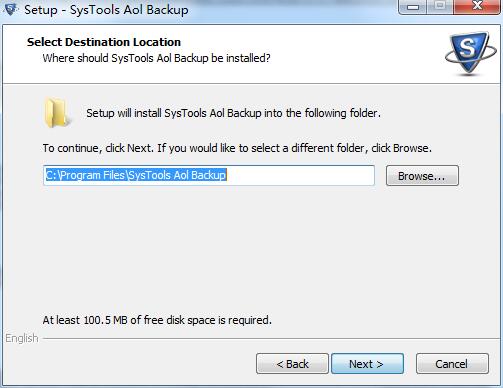Viewport: 503px width, 388px height.
Task: Click the grayed-out maximize button
Action: coord(440,6)
